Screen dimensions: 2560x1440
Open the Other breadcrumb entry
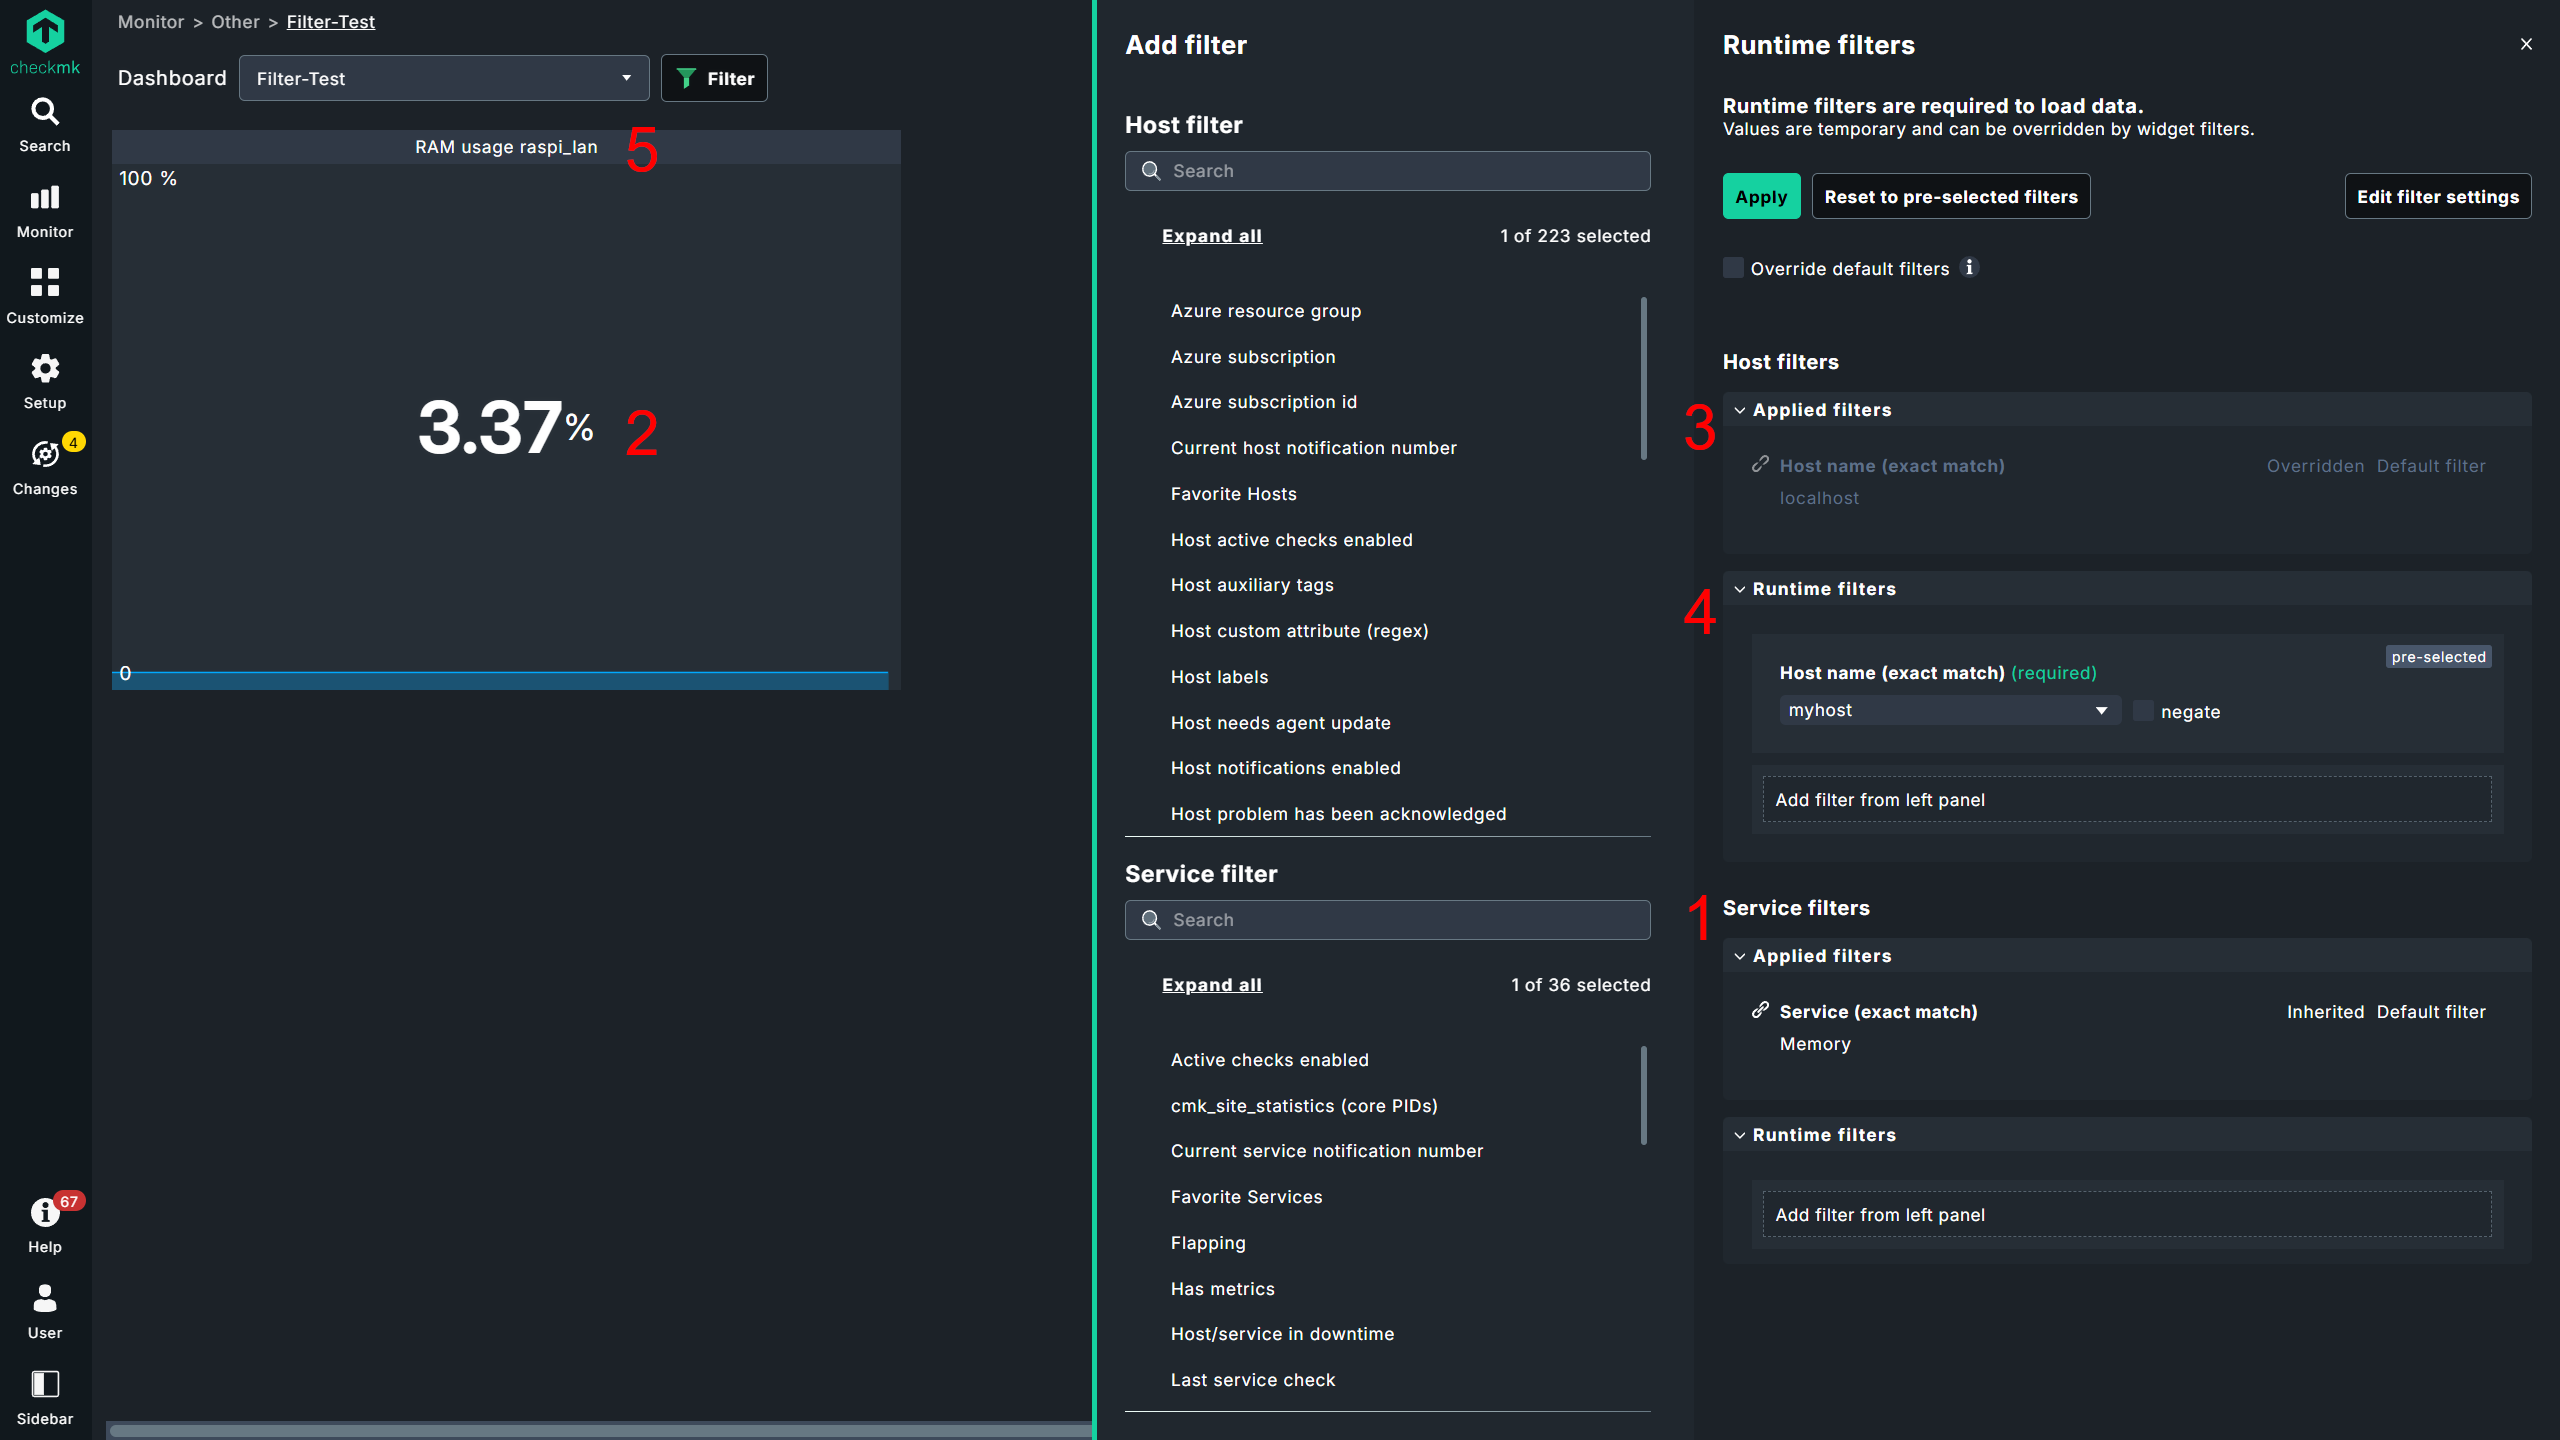pyautogui.click(x=235, y=21)
